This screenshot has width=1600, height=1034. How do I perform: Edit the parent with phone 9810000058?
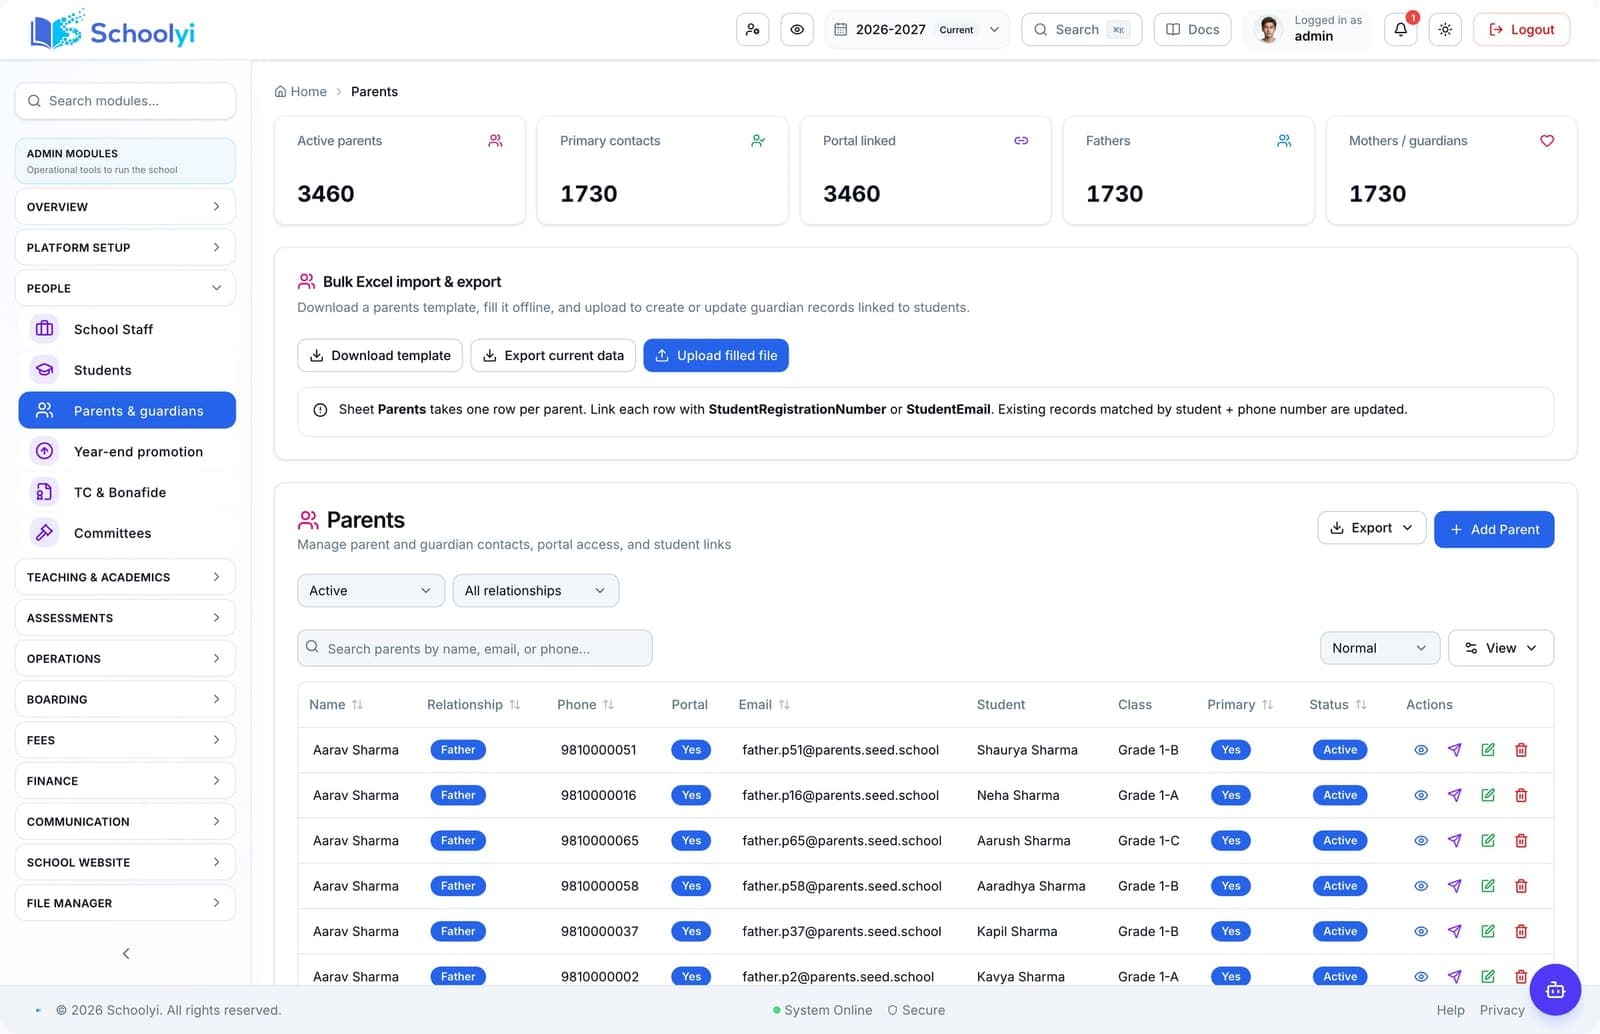[1488, 886]
